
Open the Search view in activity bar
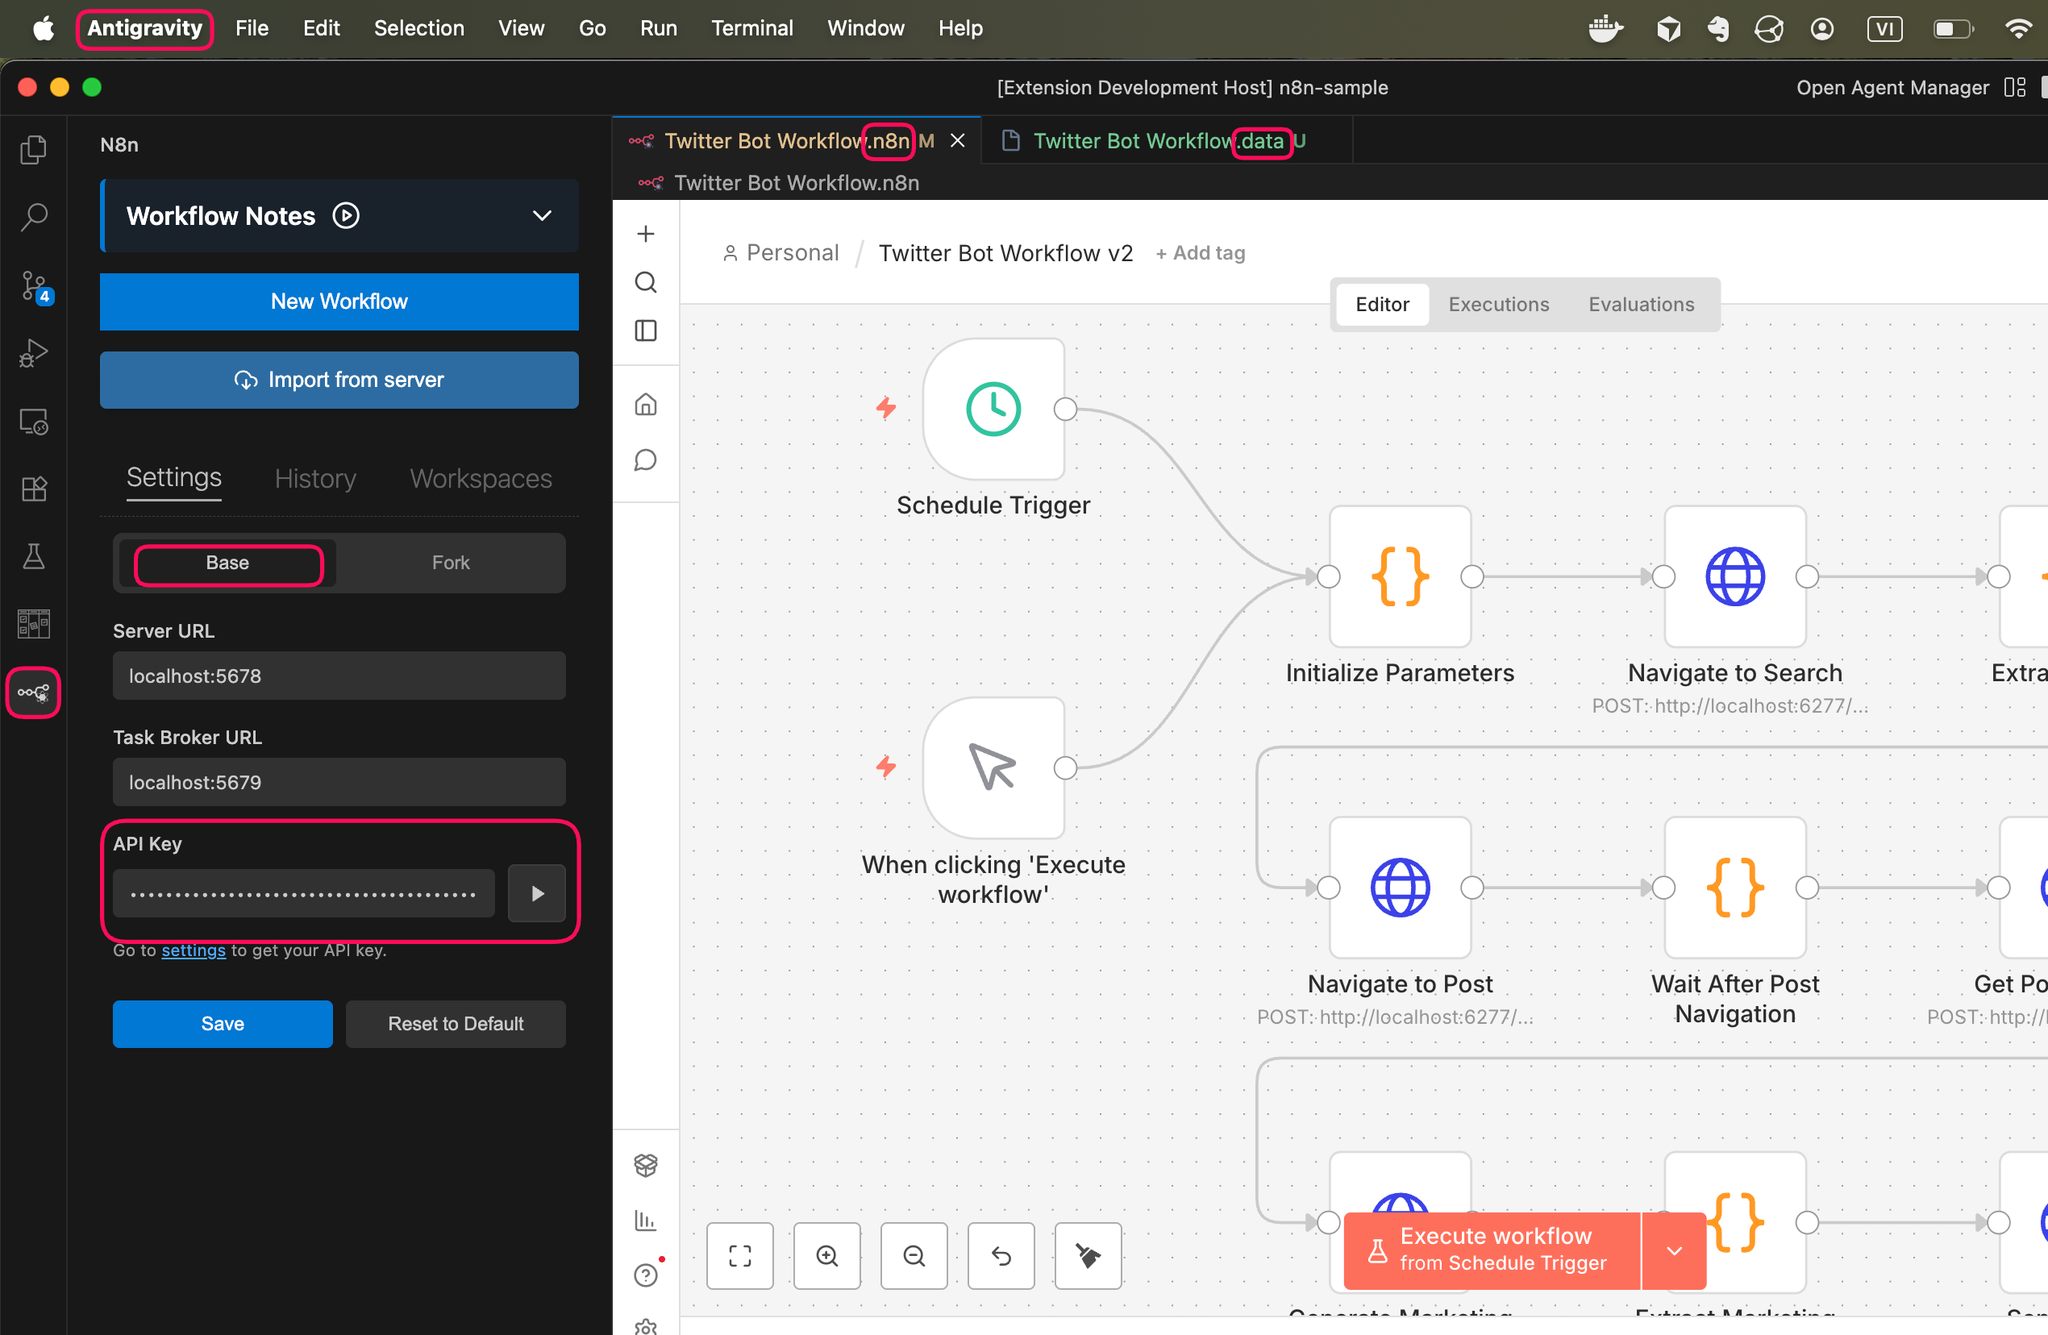(x=33, y=217)
